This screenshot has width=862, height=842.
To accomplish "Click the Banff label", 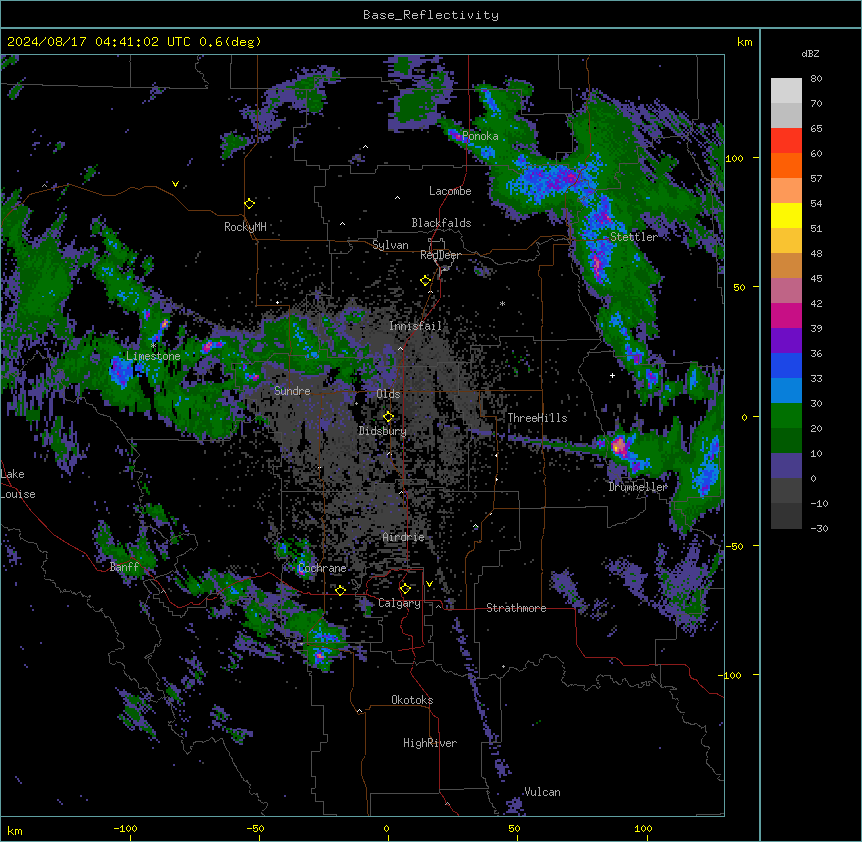I will tap(124, 567).
